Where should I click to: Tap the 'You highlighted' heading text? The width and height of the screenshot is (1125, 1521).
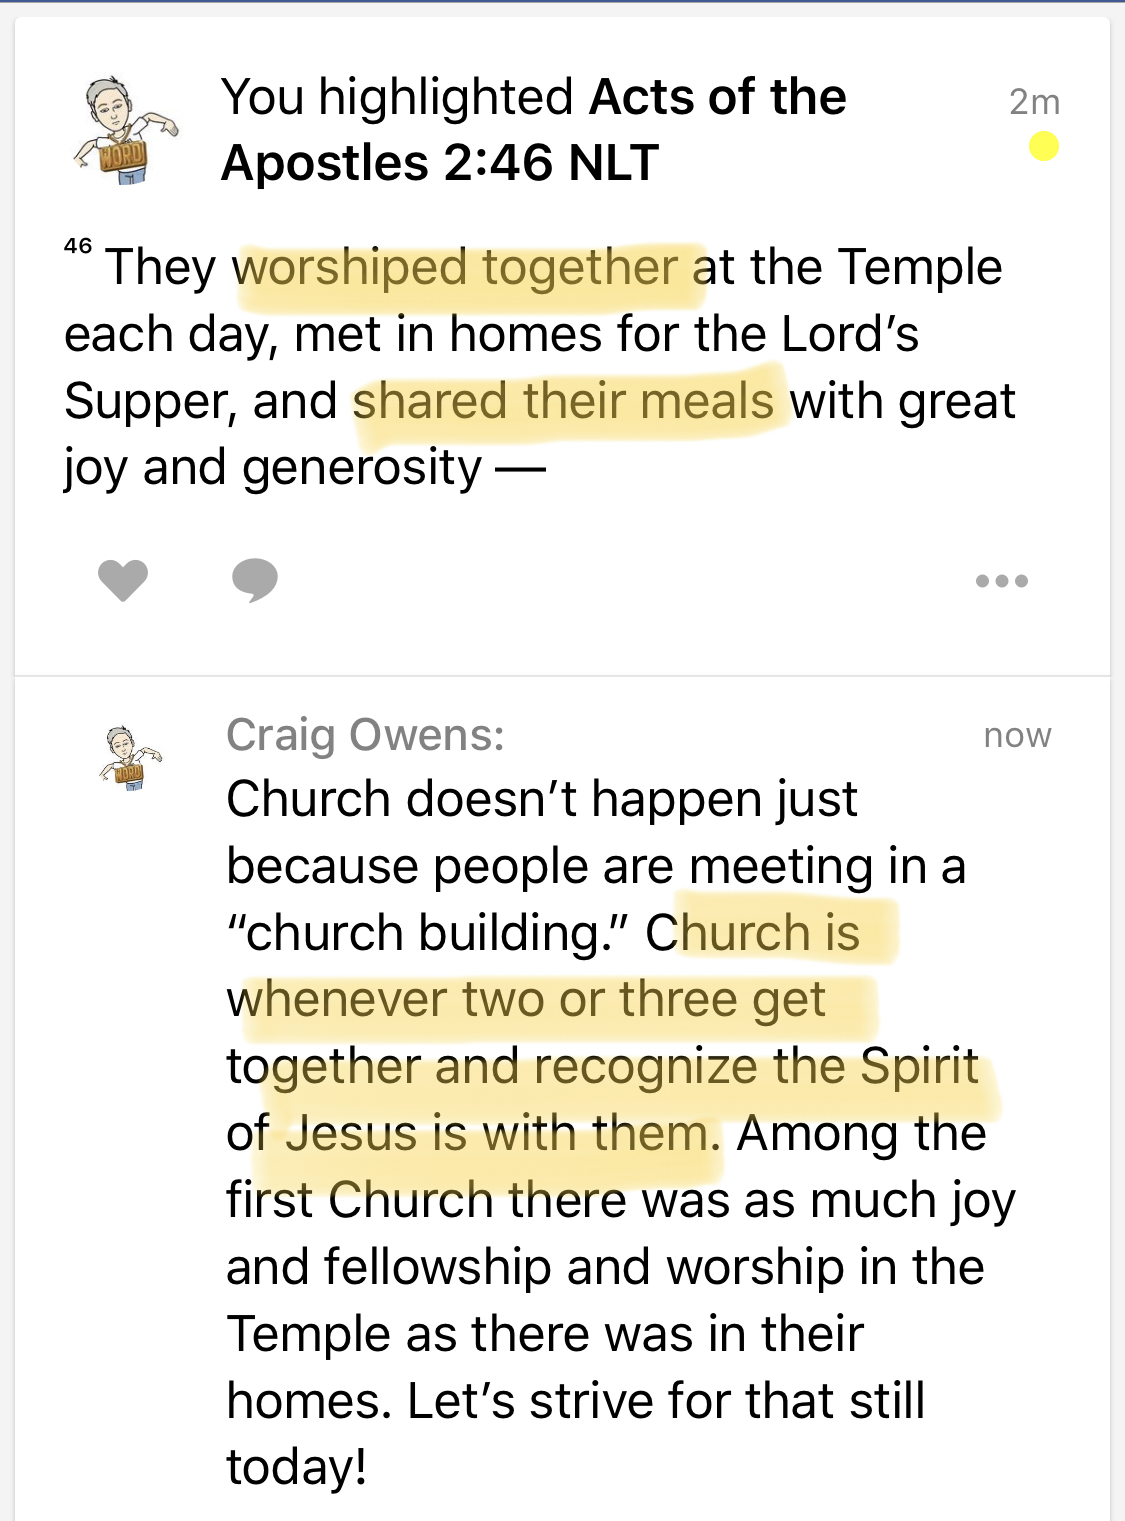396,97
